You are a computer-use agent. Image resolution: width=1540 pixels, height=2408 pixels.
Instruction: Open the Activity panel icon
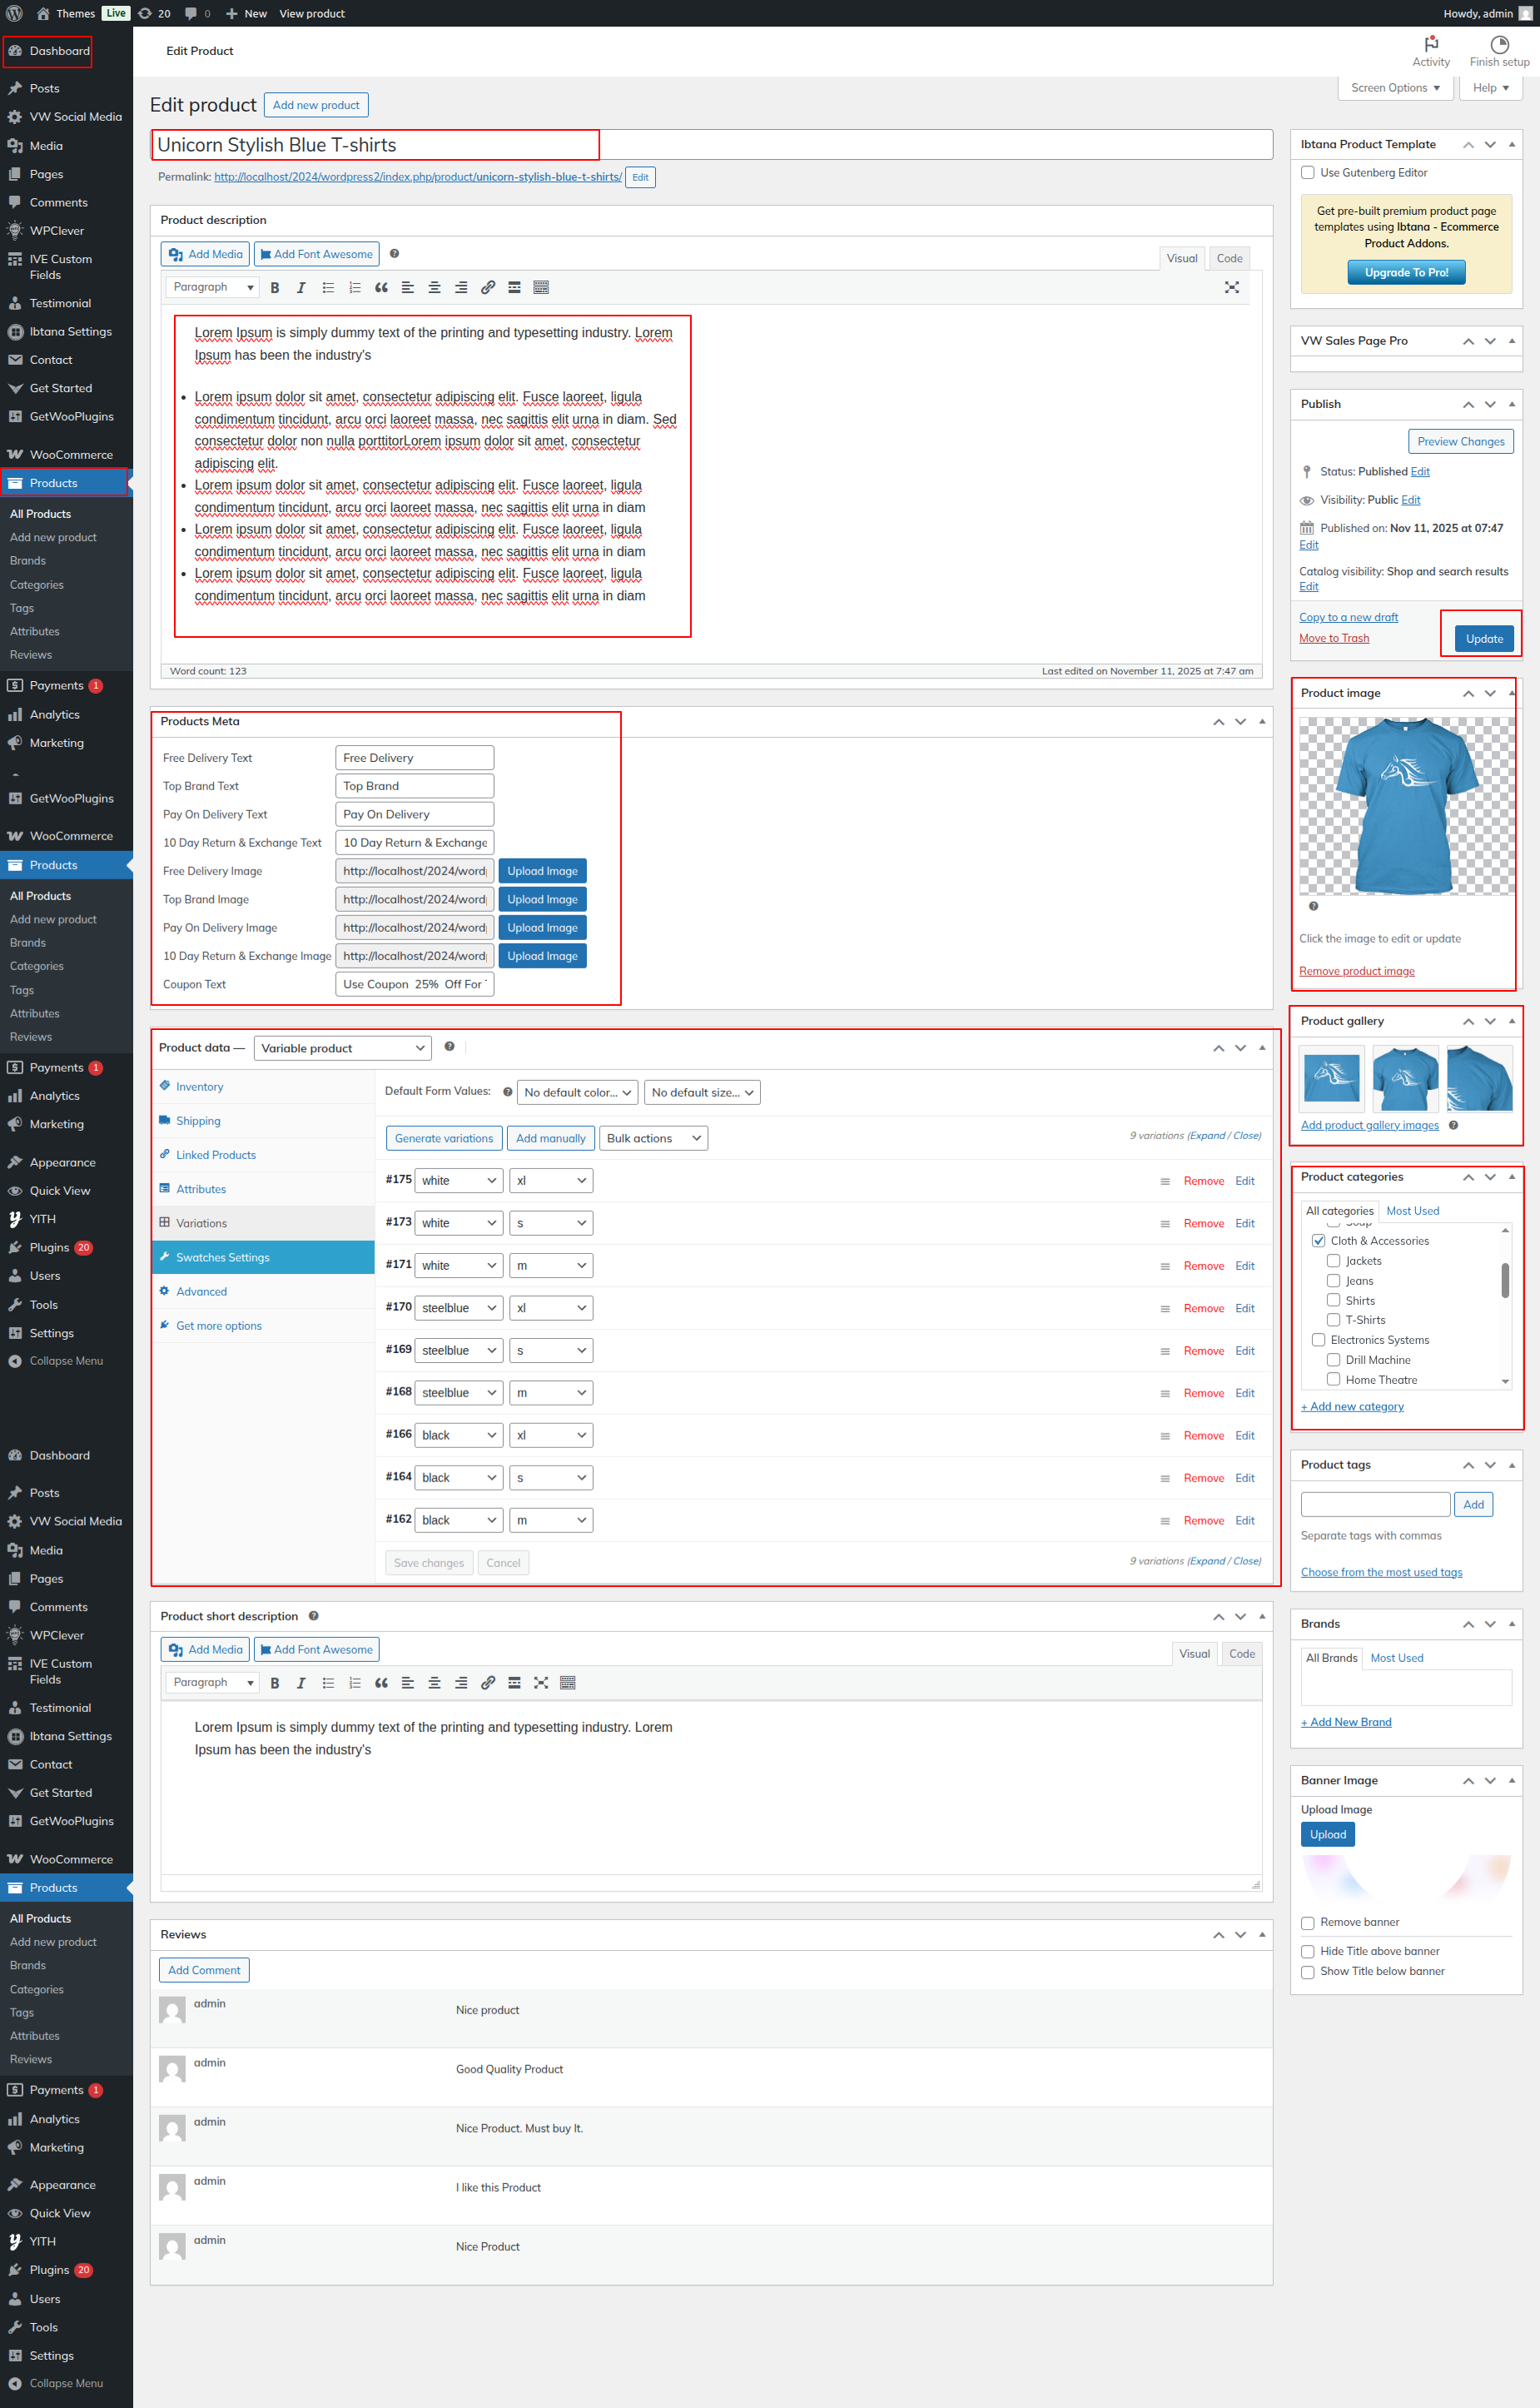coord(1430,45)
